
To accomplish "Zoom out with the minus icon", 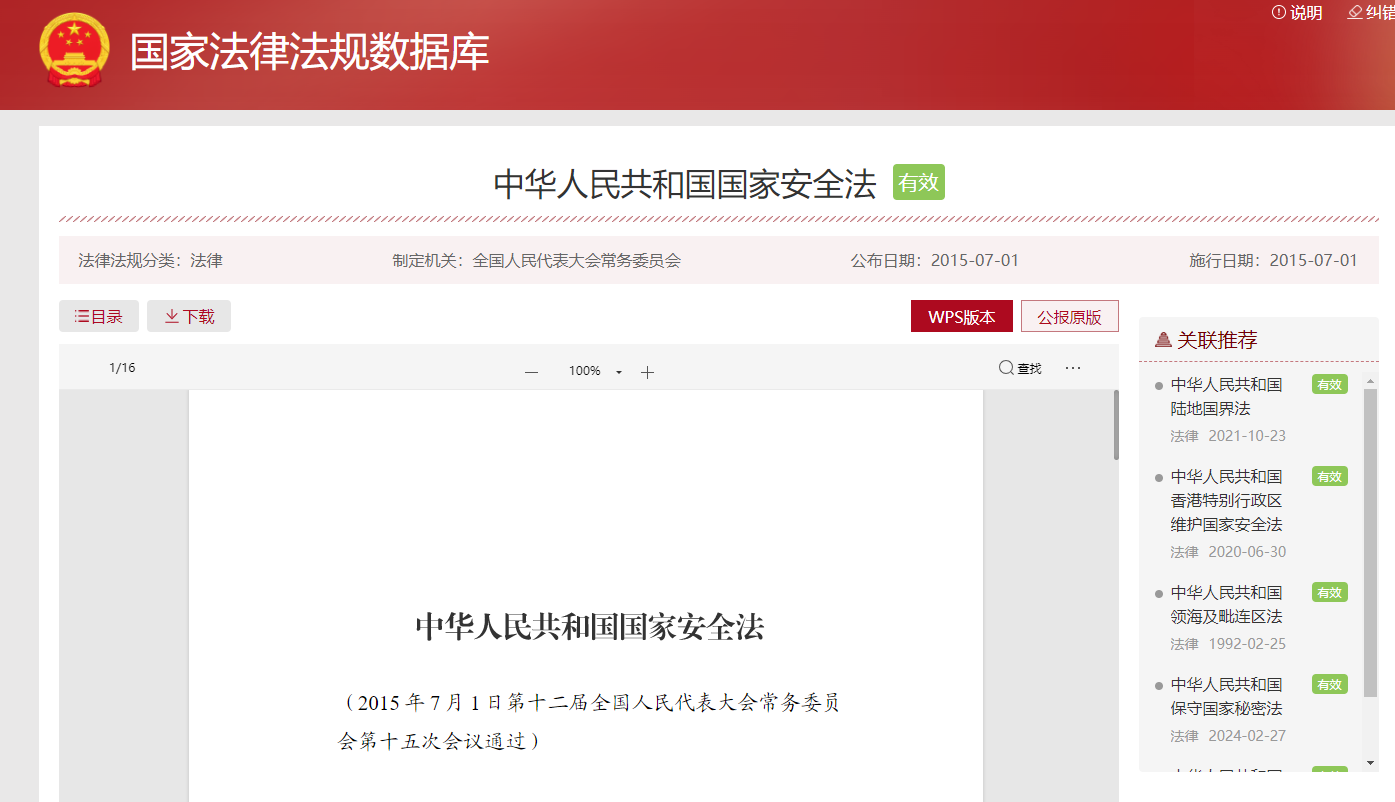I will (x=531, y=372).
